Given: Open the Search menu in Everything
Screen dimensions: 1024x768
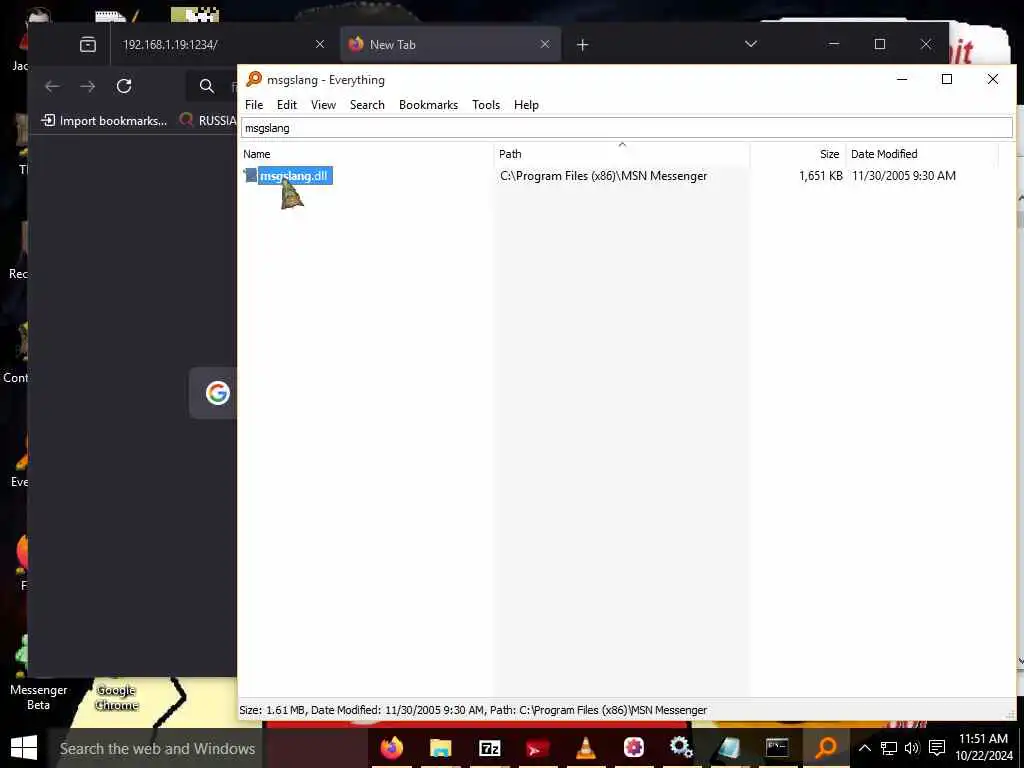Looking at the screenshot, I should (367, 104).
